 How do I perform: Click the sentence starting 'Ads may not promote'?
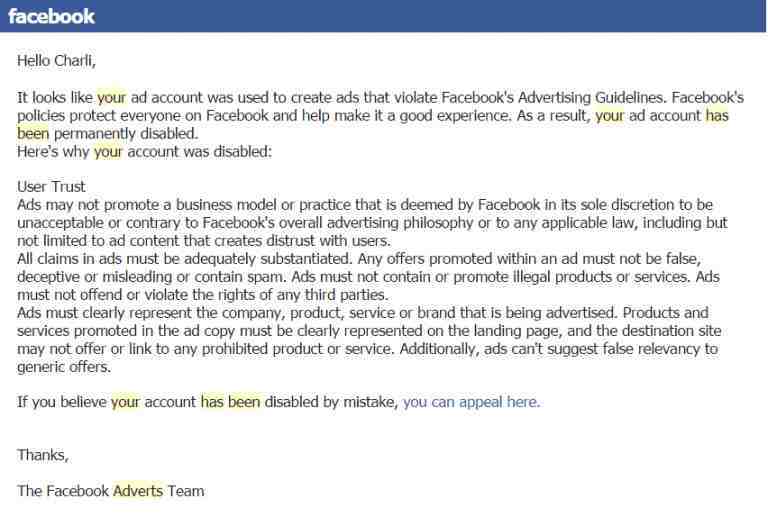click(372, 223)
